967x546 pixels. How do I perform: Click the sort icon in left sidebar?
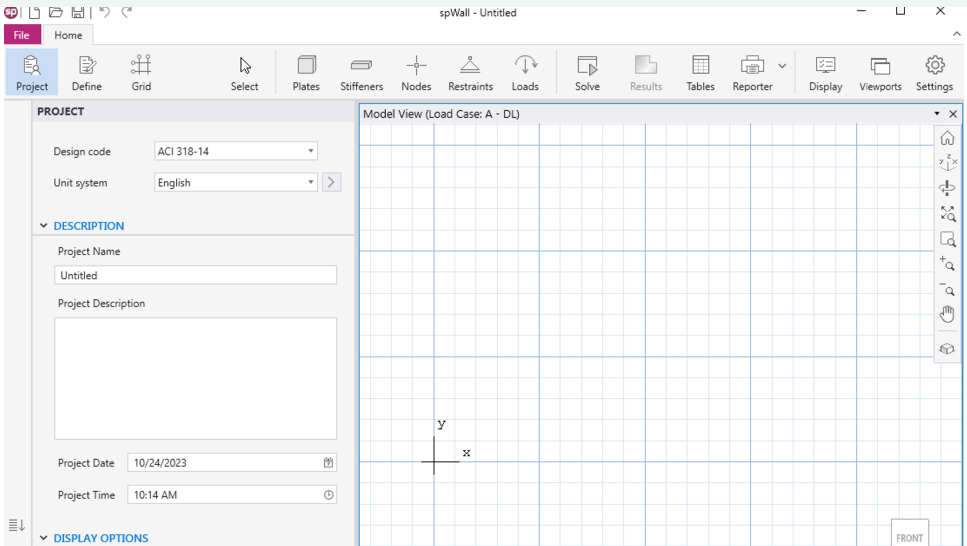[x=17, y=525]
